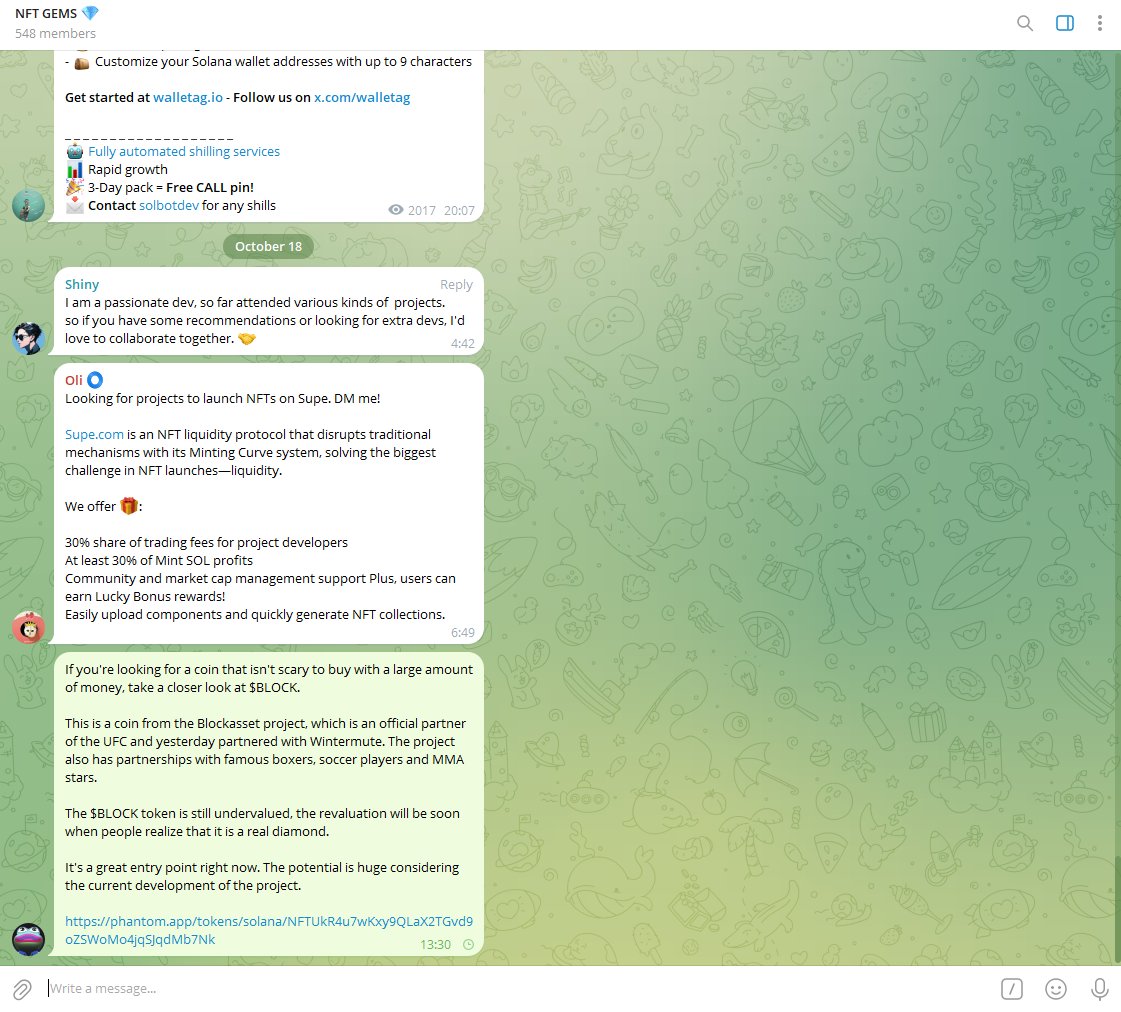Click the robot emoji before shilling services
The image size is (1121, 1012).
[75, 152]
